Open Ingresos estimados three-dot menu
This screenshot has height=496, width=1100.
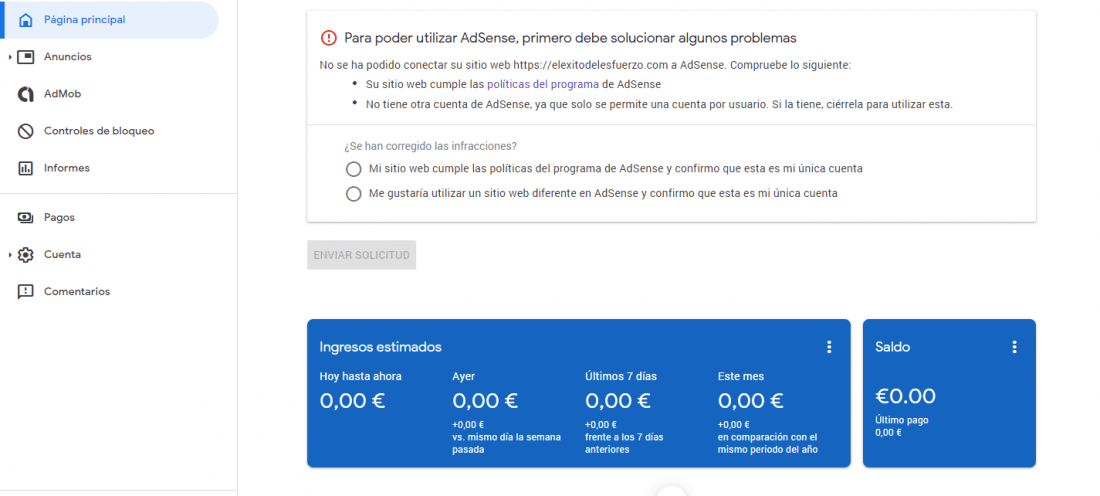pyautogui.click(x=829, y=347)
